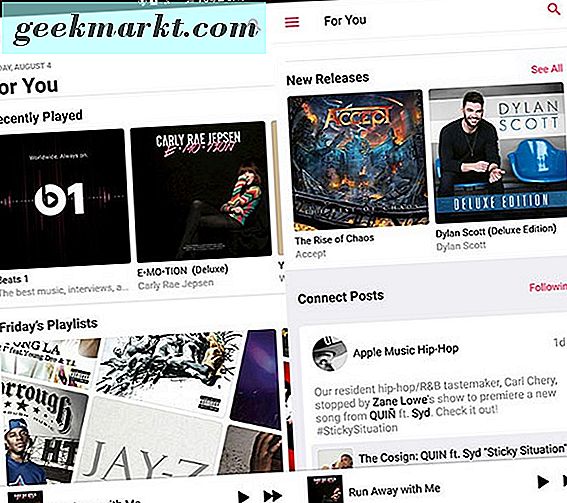Open Friday's Playlists collage artwork

[x=141, y=405]
